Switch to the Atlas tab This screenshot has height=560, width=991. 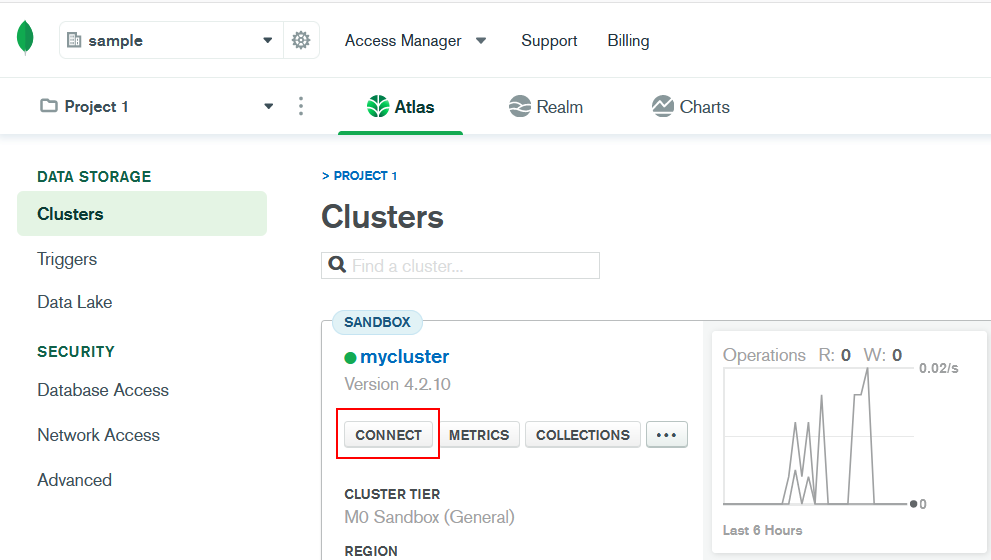click(x=401, y=107)
